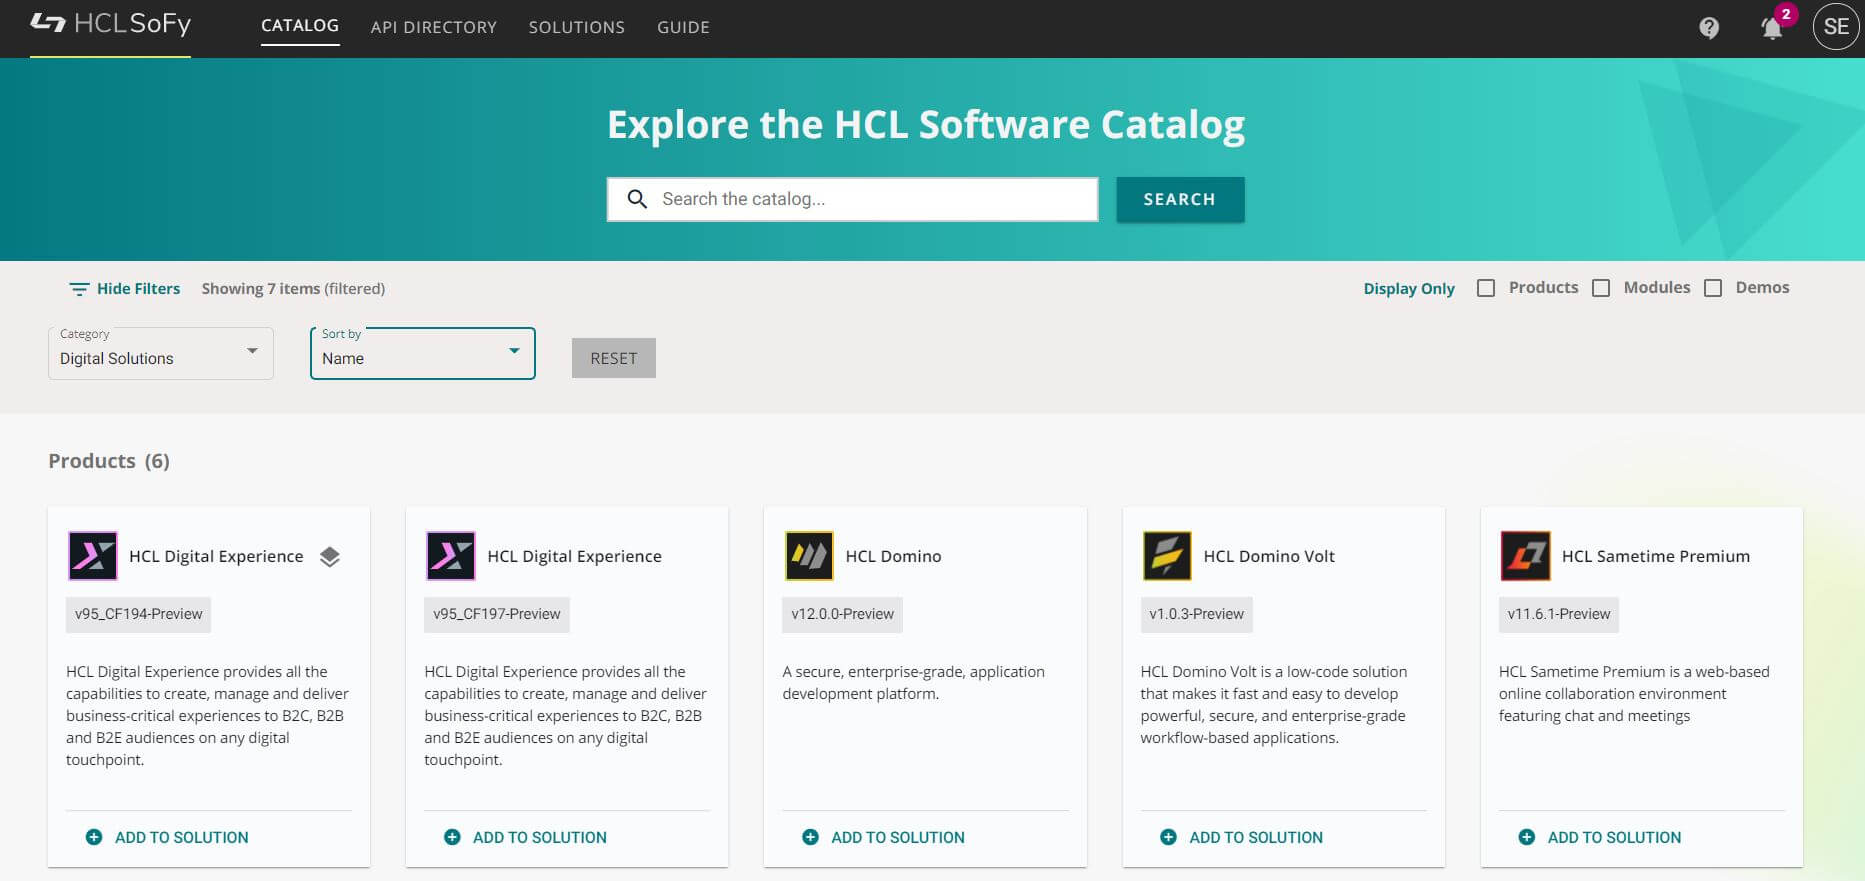1865x881 pixels.
Task: Open the Category dropdown
Action: pos(161,354)
